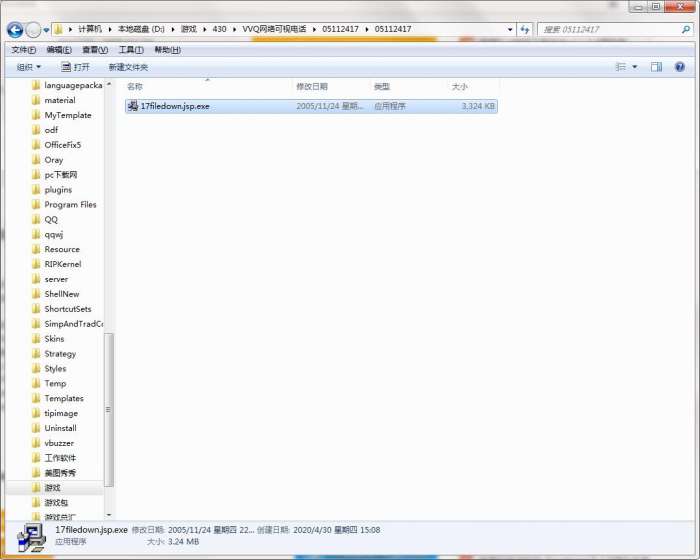Click the RIPKernel folder icon
Viewport: 700px width, 560px height.
[x=36, y=264]
